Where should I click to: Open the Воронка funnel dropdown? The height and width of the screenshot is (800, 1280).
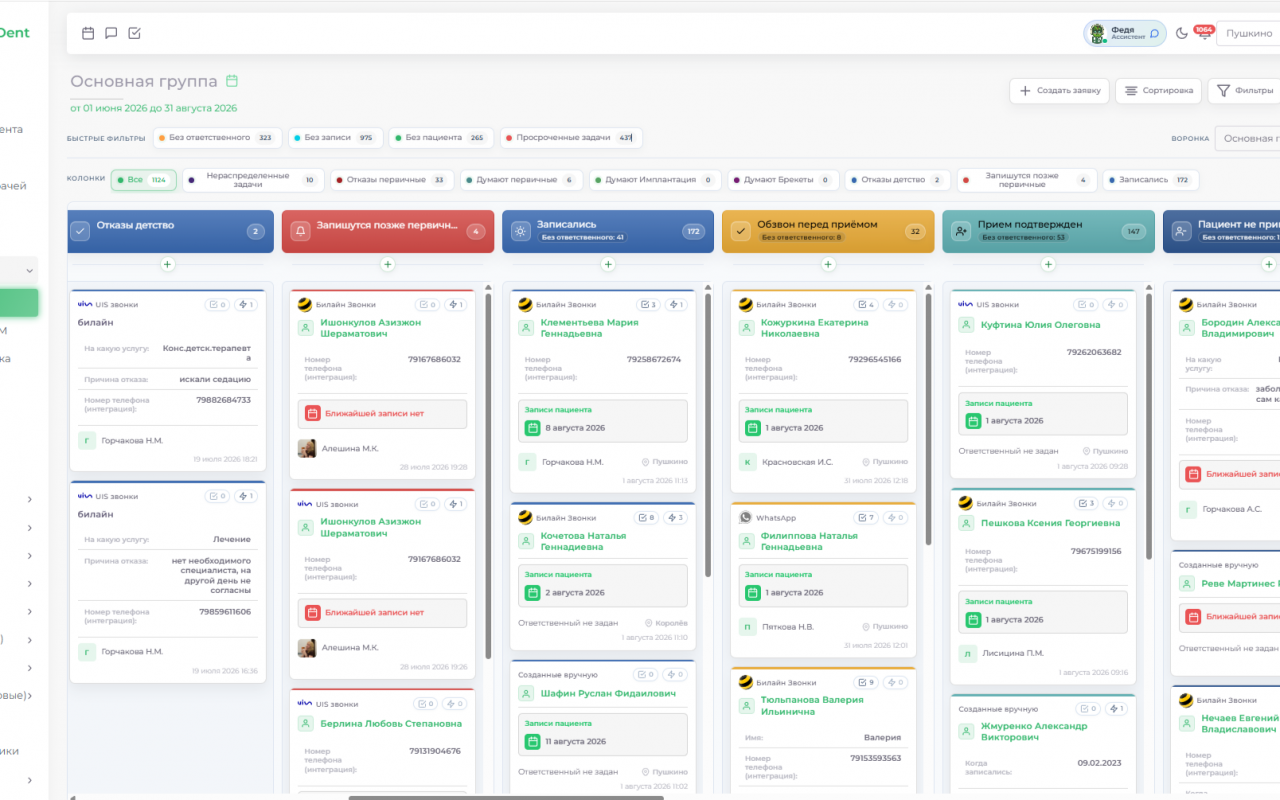[x=1247, y=138]
